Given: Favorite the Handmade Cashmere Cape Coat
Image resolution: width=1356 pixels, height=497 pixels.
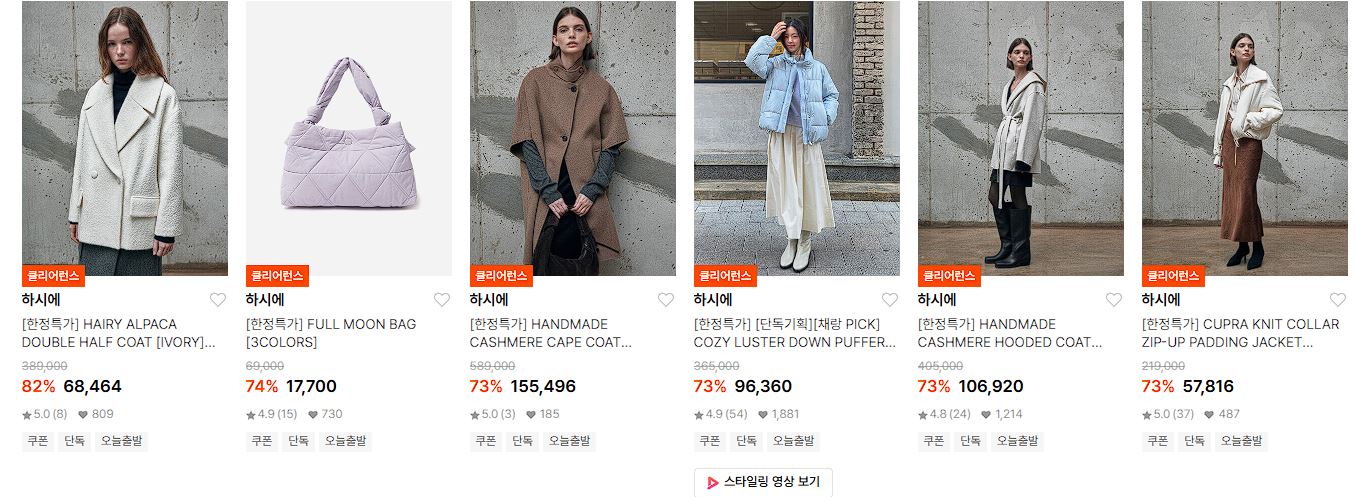Looking at the screenshot, I should (665, 300).
